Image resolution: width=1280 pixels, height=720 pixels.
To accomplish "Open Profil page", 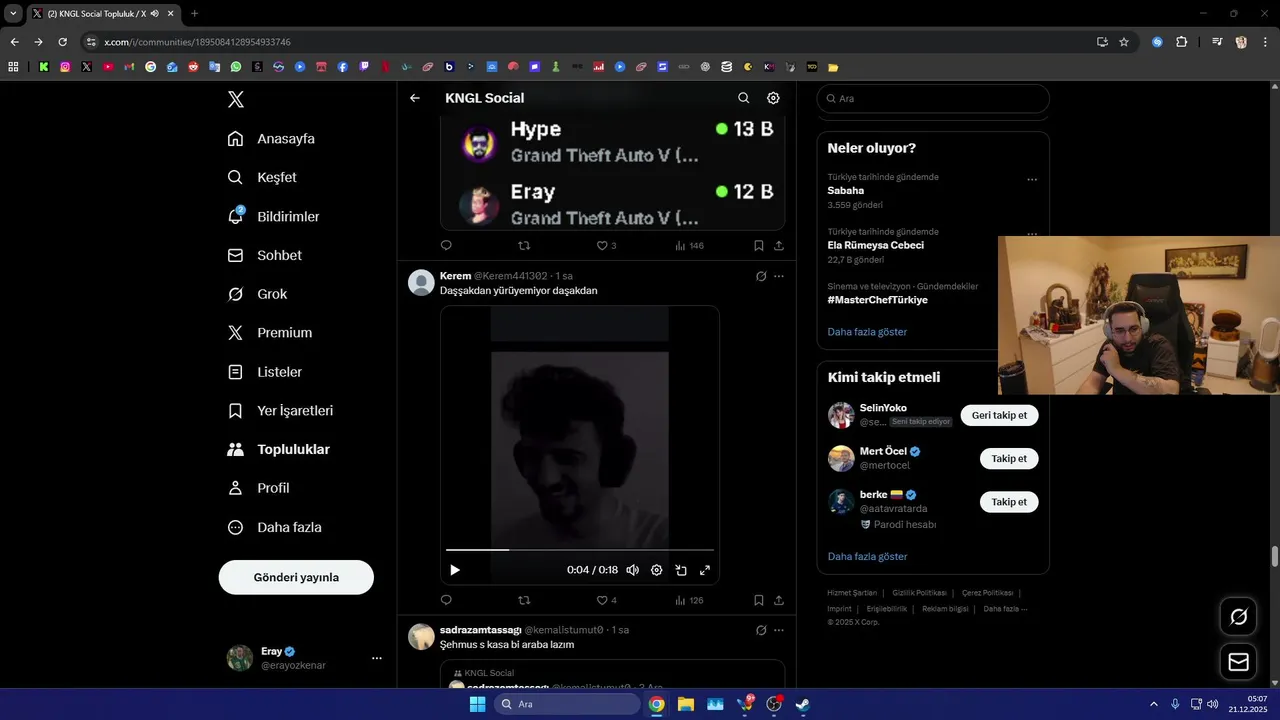I will (x=258, y=488).
